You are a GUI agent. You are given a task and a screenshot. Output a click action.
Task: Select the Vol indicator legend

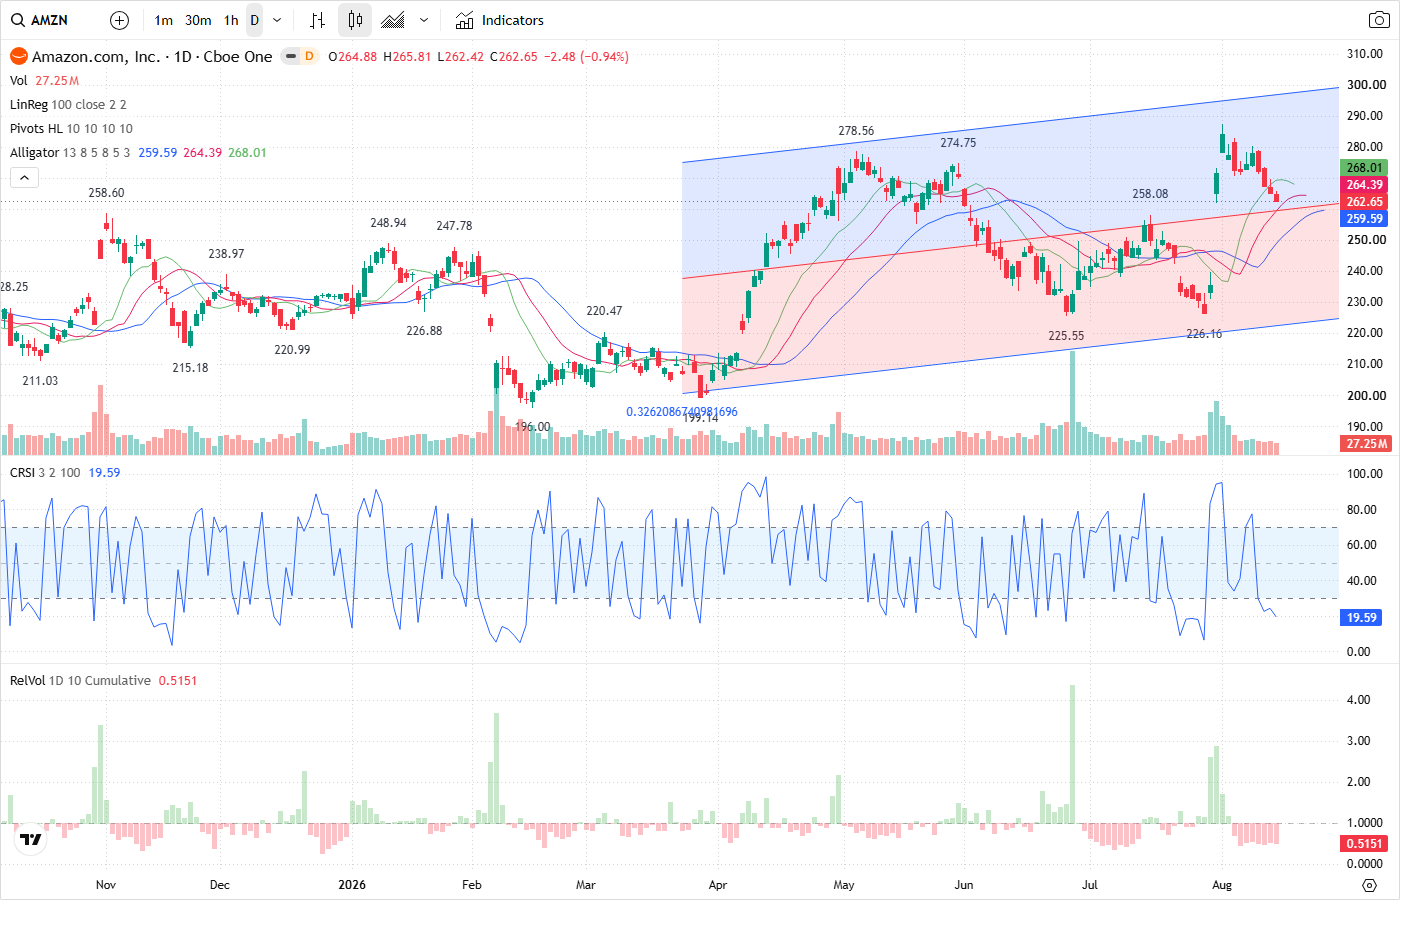19,80
